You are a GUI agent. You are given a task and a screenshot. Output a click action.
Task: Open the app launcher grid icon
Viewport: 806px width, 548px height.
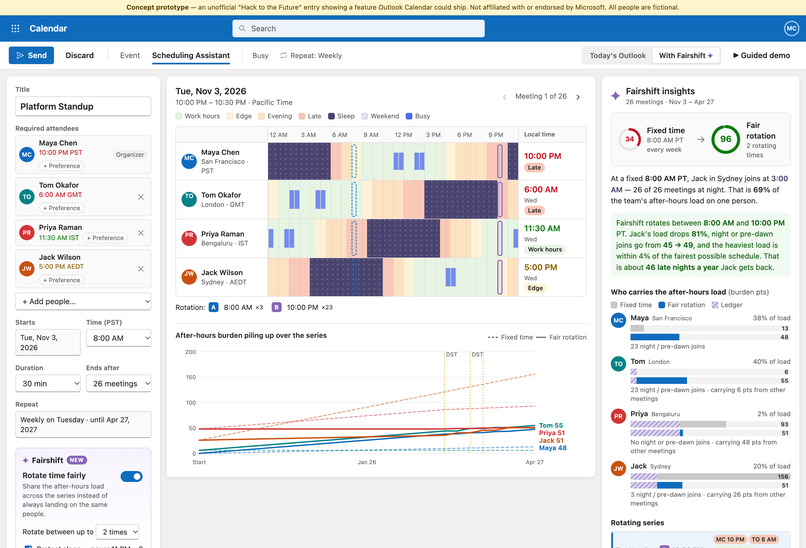pyautogui.click(x=15, y=28)
